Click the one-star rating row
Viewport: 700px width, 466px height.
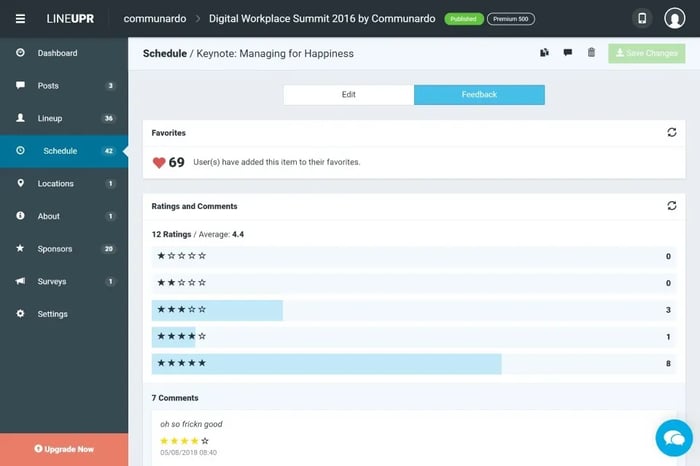pyautogui.click(x=414, y=256)
